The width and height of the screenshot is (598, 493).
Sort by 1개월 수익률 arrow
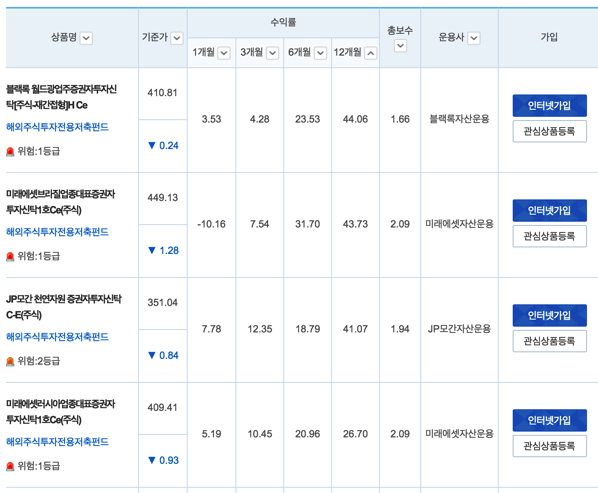click(x=224, y=53)
